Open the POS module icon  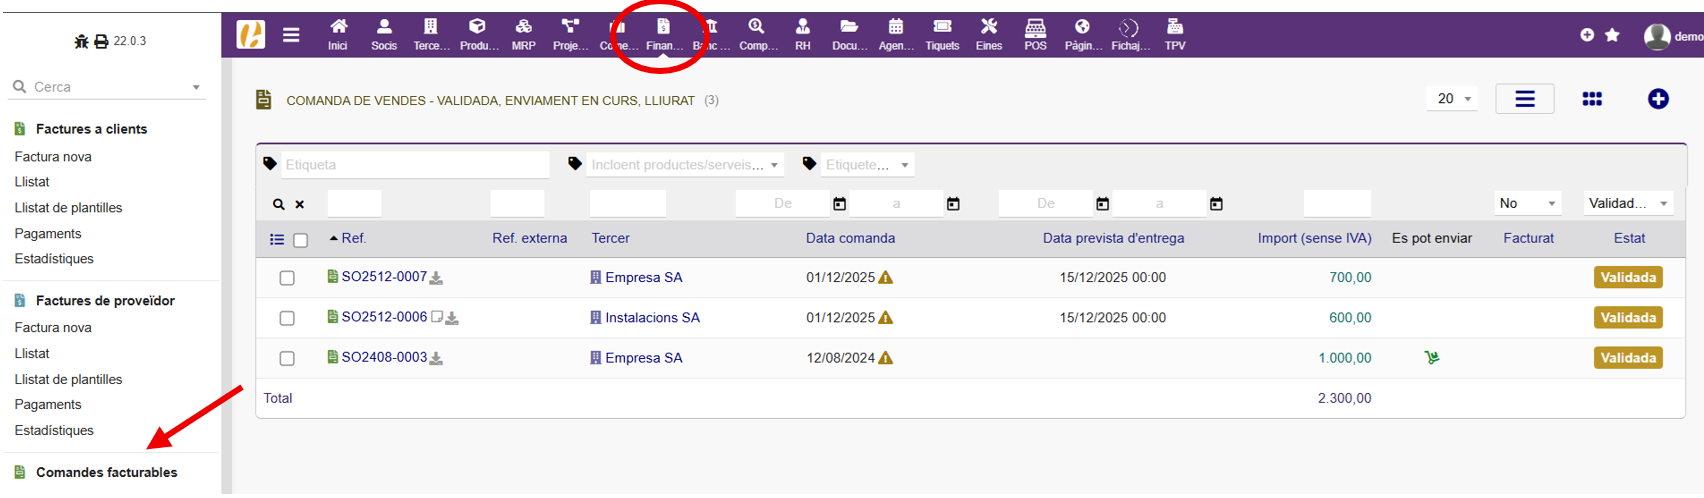1035,34
